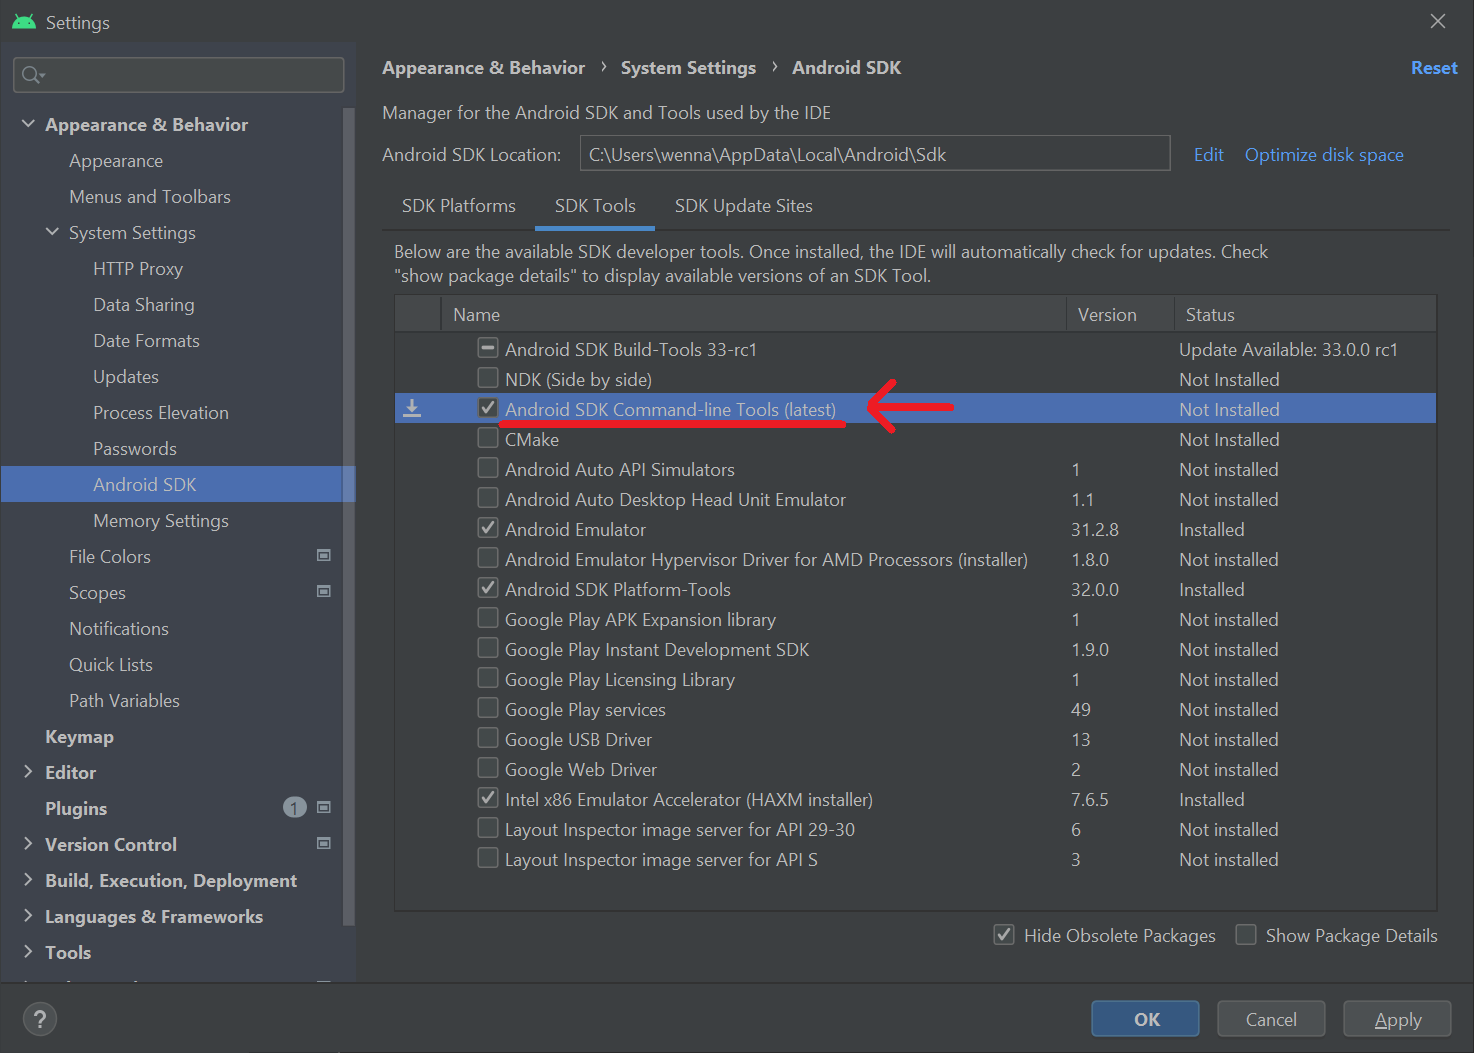The height and width of the screenshot is (1053, 1474).
Task: Click the download icon beside Command-line Tools
Action: (412, 408)
